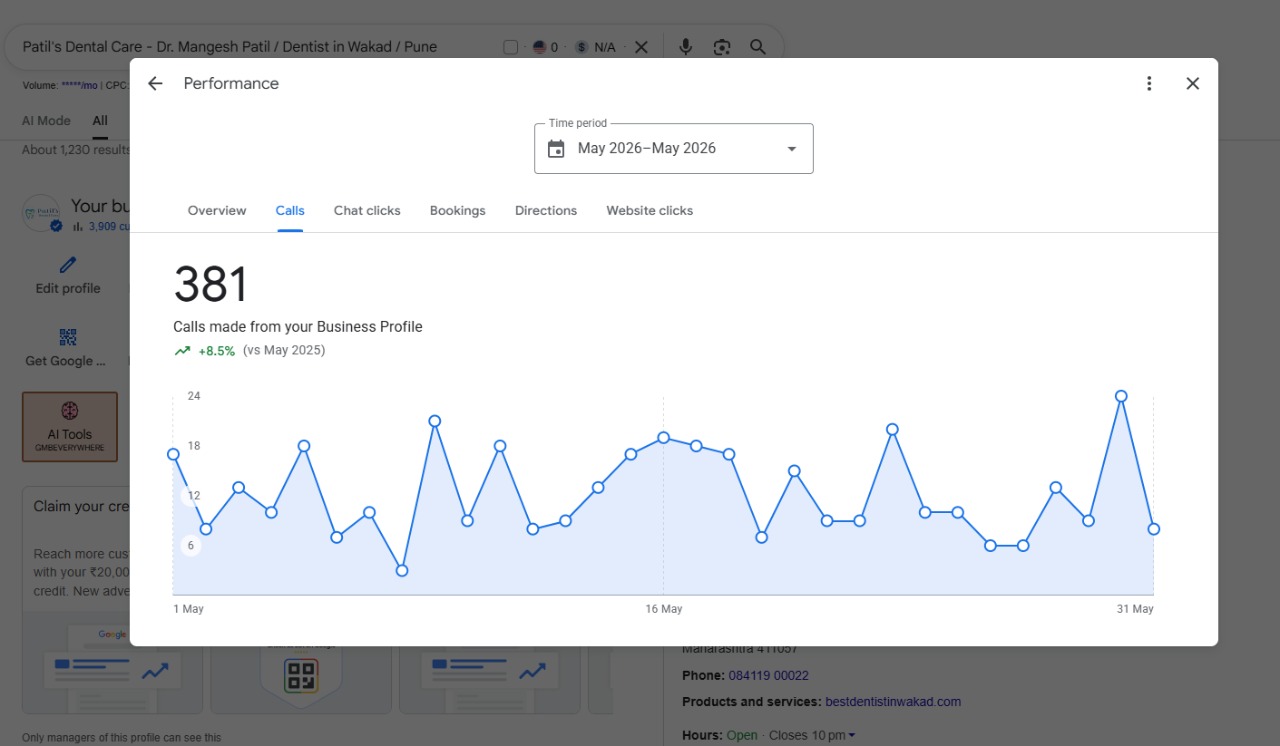Close the Performance dialog
The width and height of the screenshot is (1280, 746).
click(x=1192, y=84)
